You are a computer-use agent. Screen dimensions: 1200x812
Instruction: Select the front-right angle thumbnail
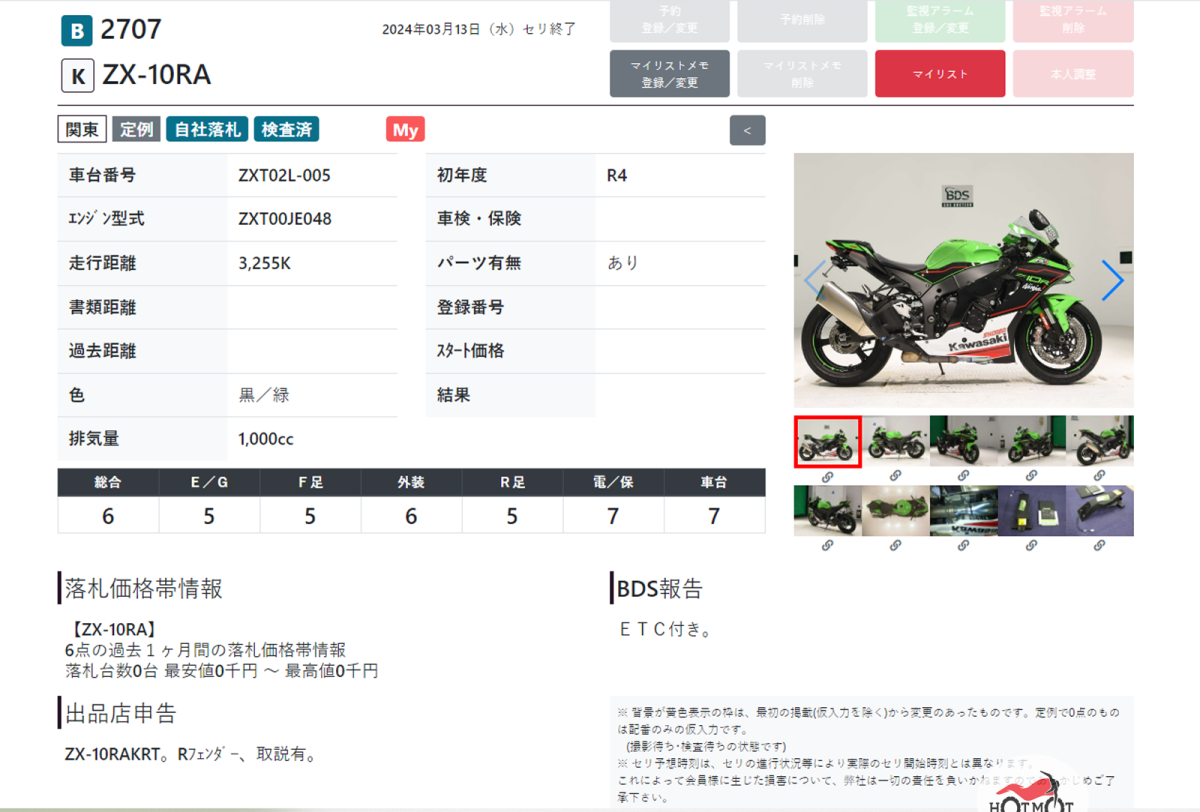point(1032,441)
